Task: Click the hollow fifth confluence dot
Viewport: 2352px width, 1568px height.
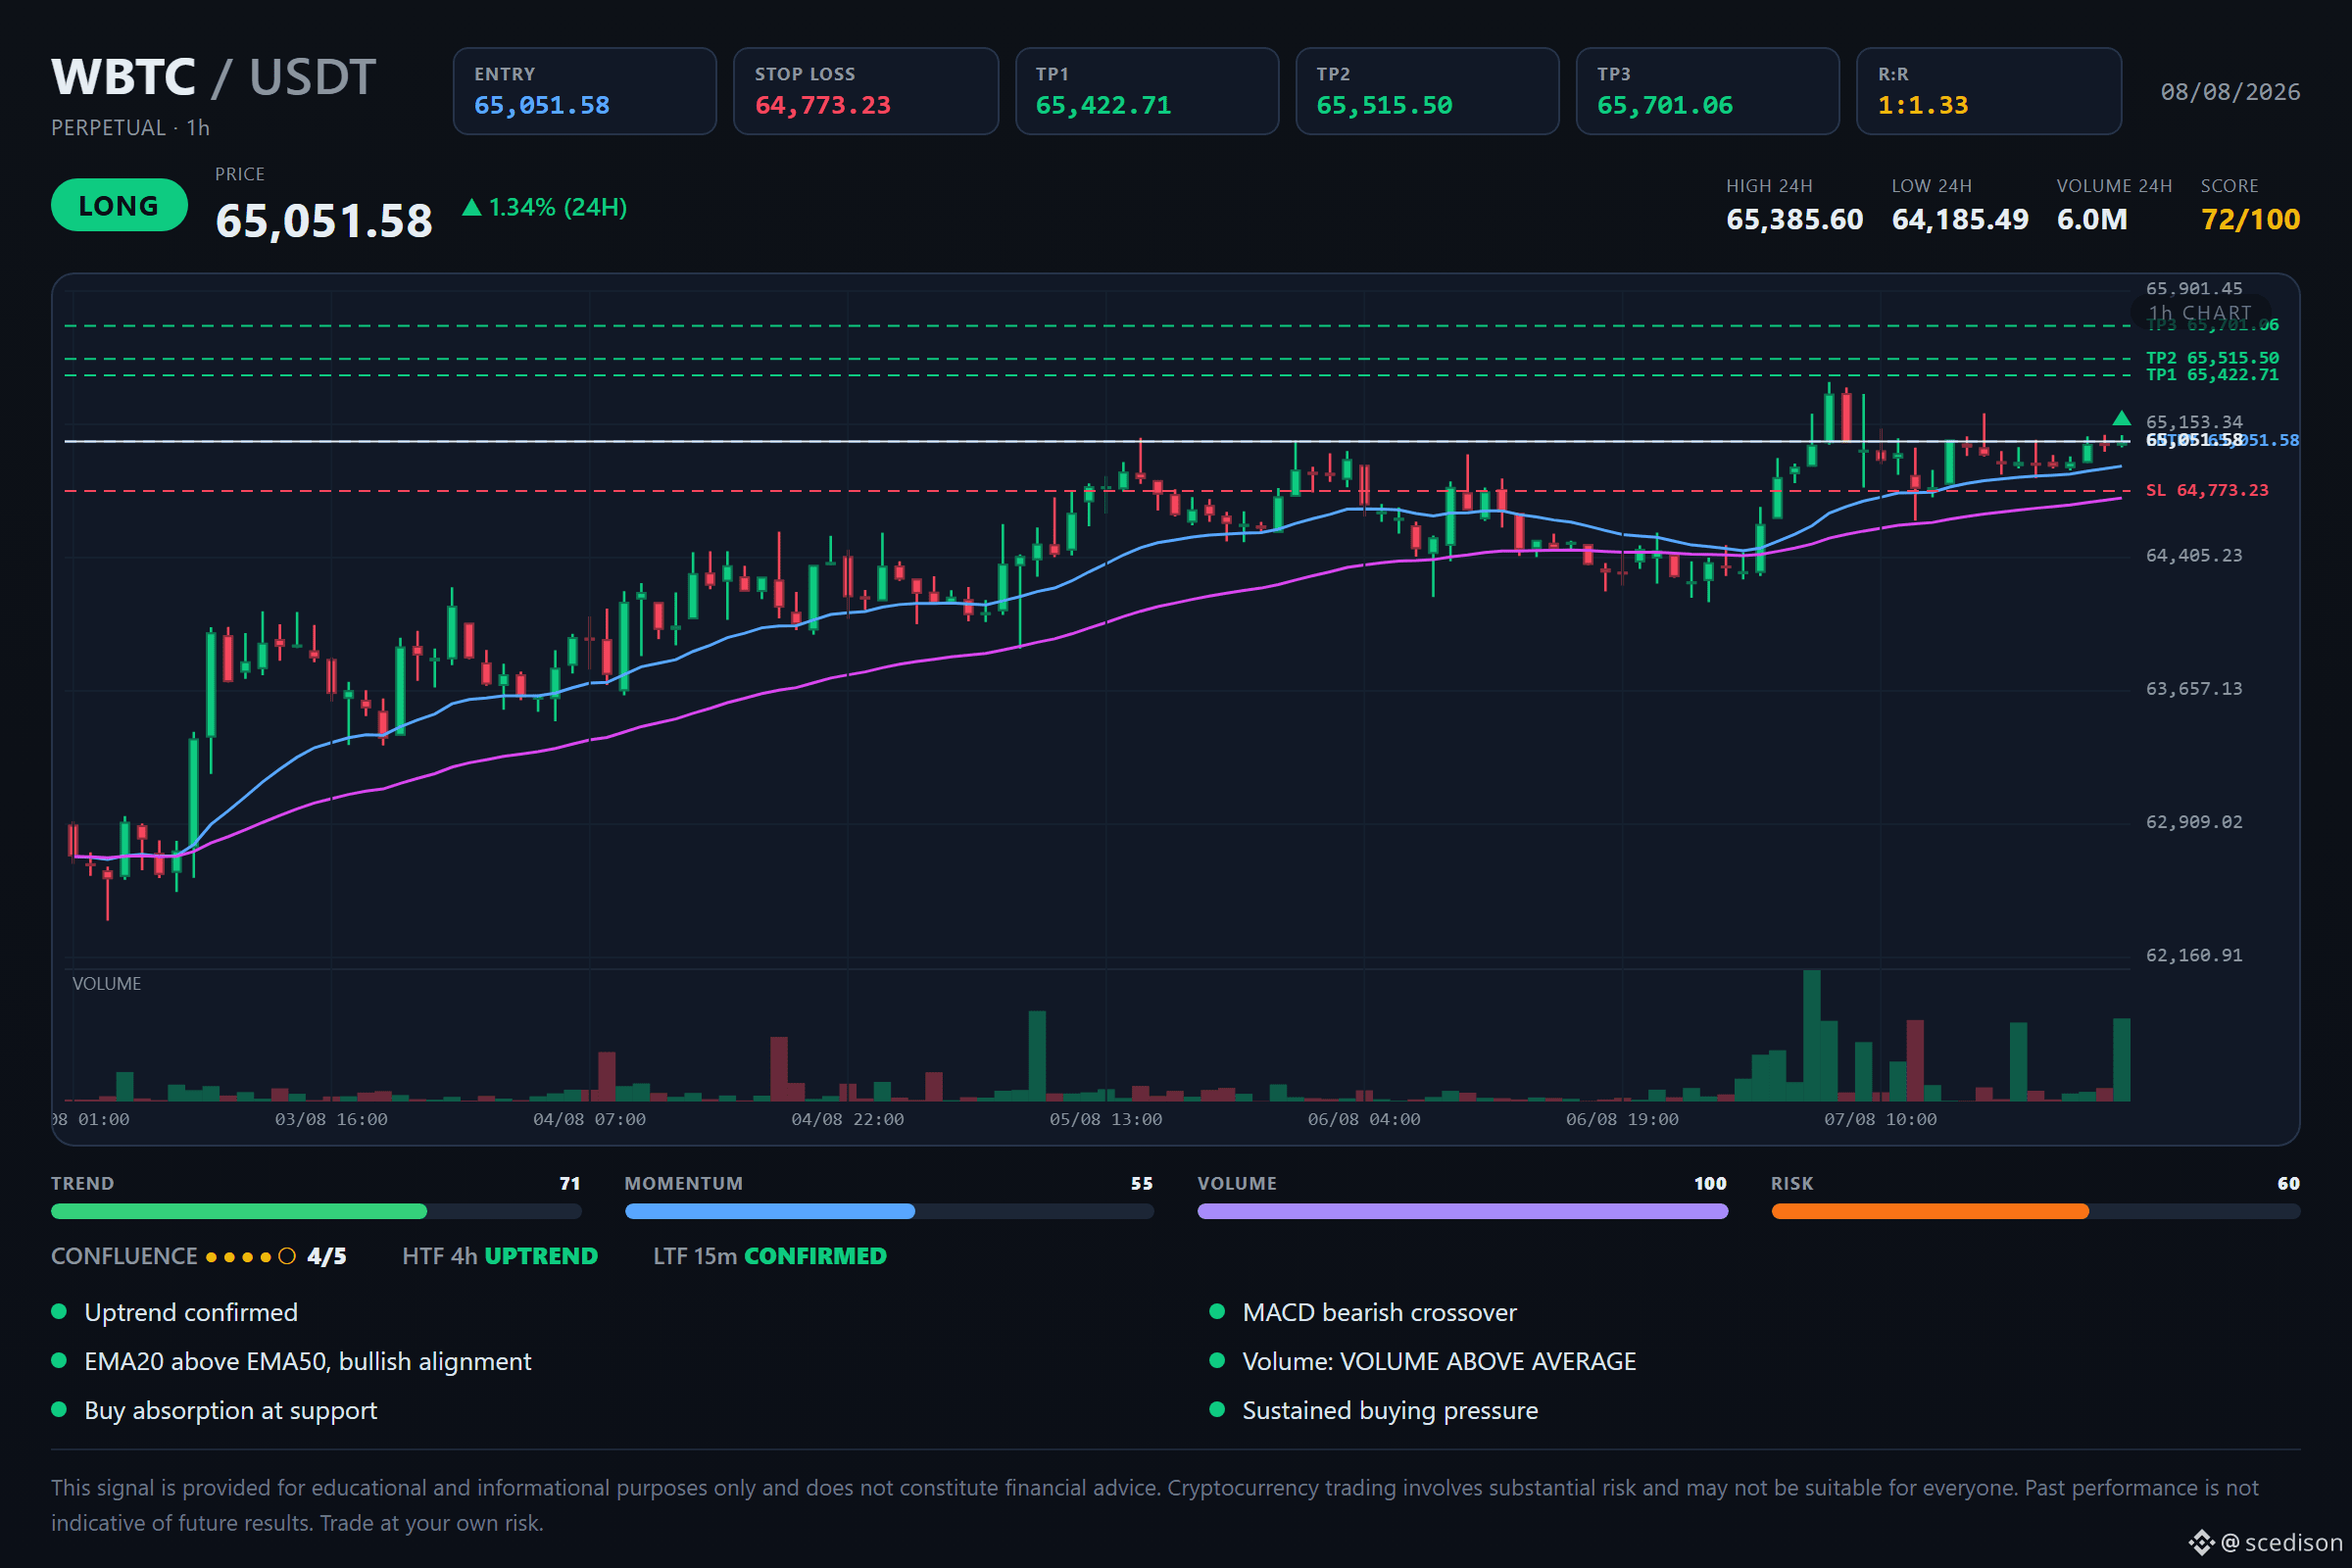Action: click(287, 1256)
